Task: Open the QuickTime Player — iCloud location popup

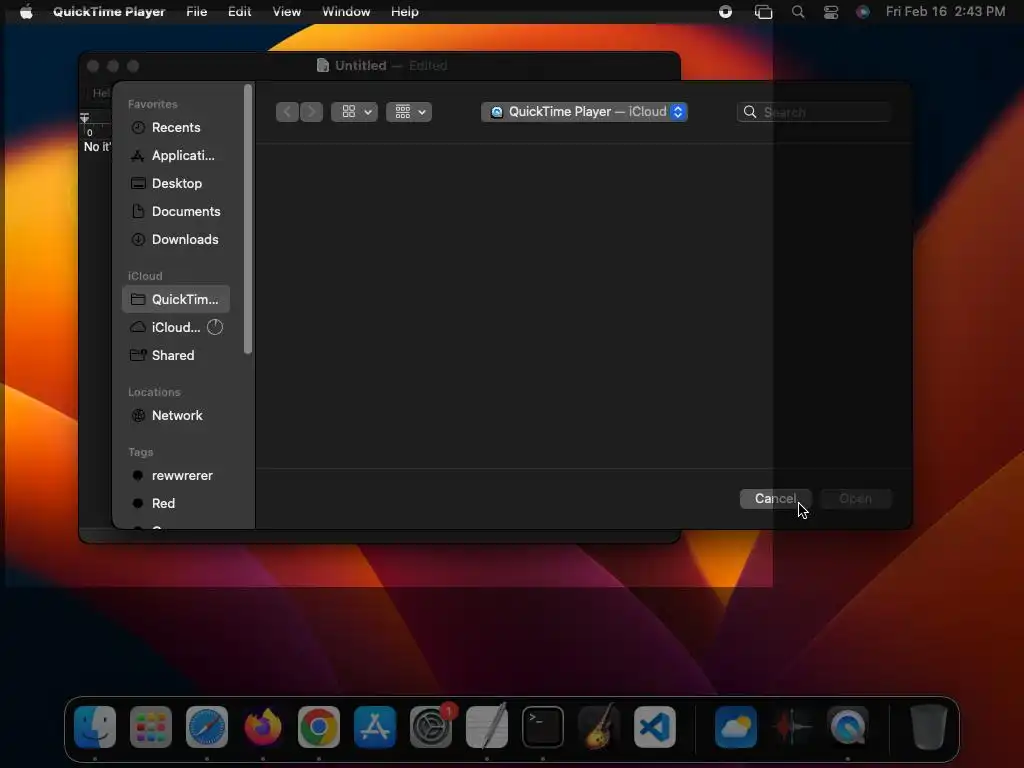Action: point(584,112)
